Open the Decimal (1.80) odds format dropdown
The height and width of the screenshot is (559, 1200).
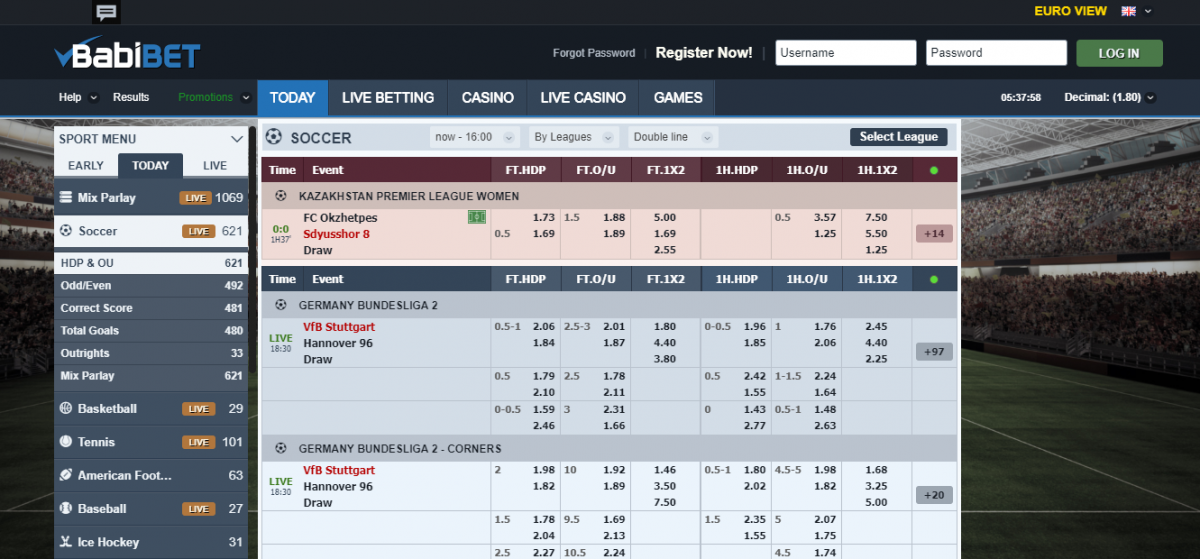coord(1110,97)
